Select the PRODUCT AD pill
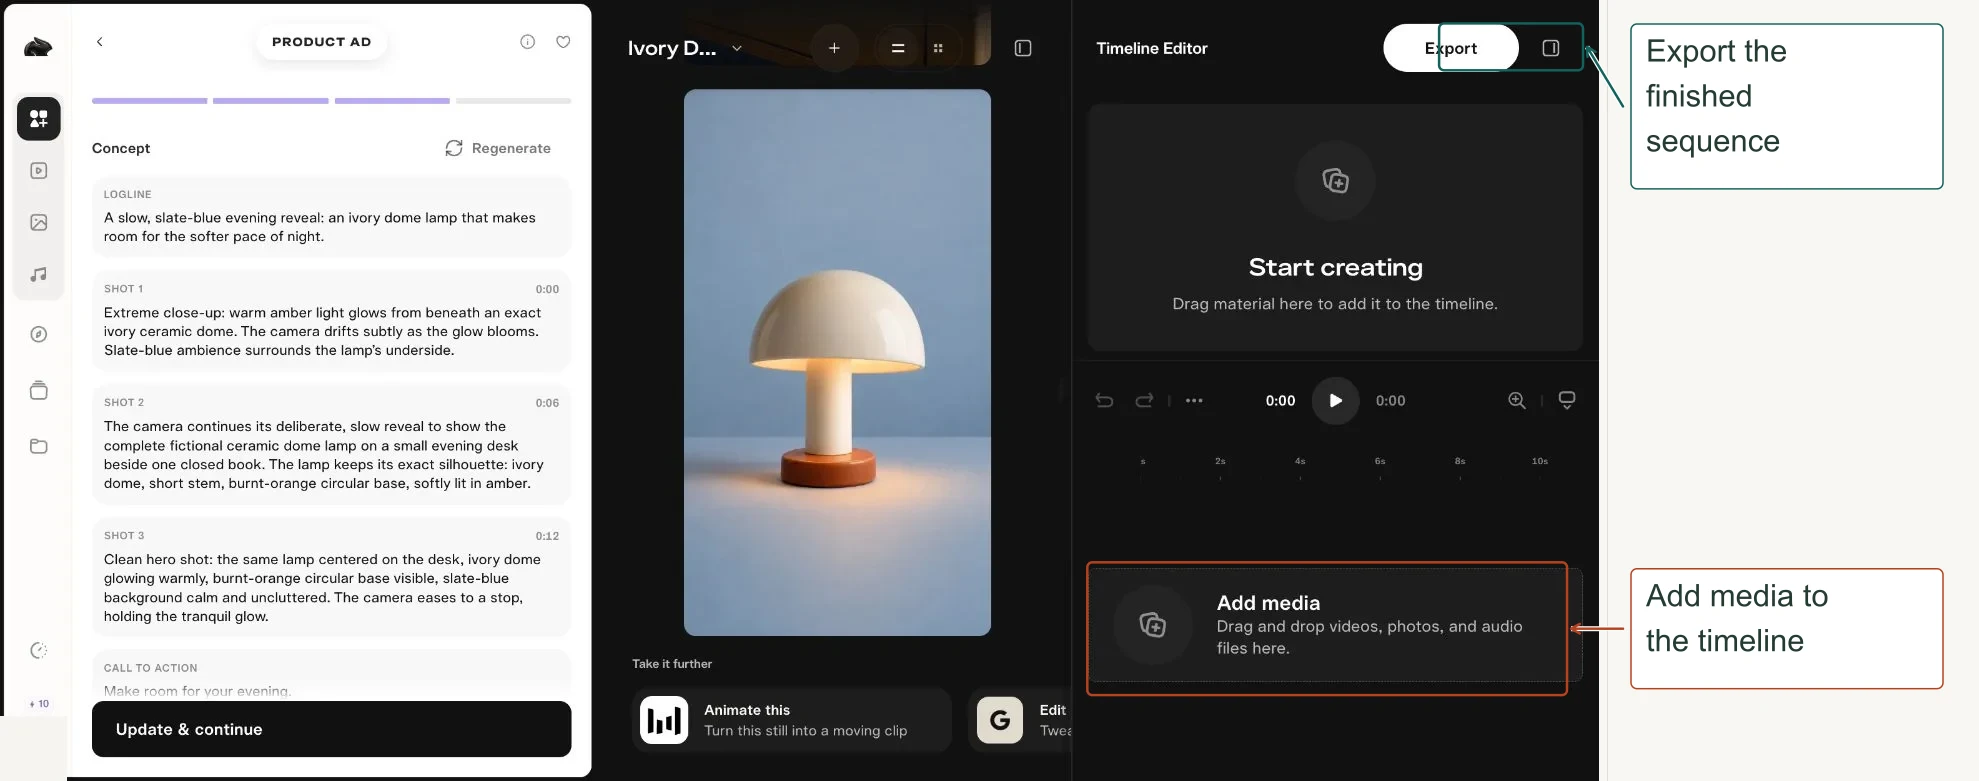Viewport: 1979px width, 781px height. (321, 42)
